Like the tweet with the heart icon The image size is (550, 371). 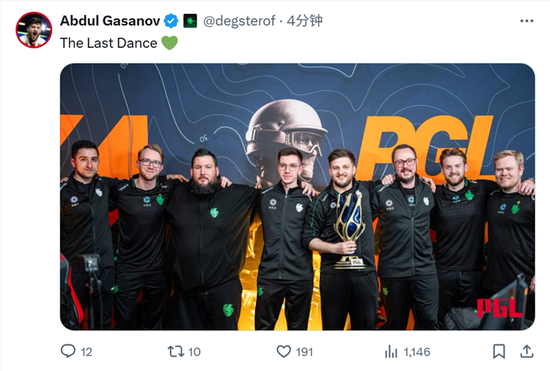pyautogui.click(x=284, y=351)
